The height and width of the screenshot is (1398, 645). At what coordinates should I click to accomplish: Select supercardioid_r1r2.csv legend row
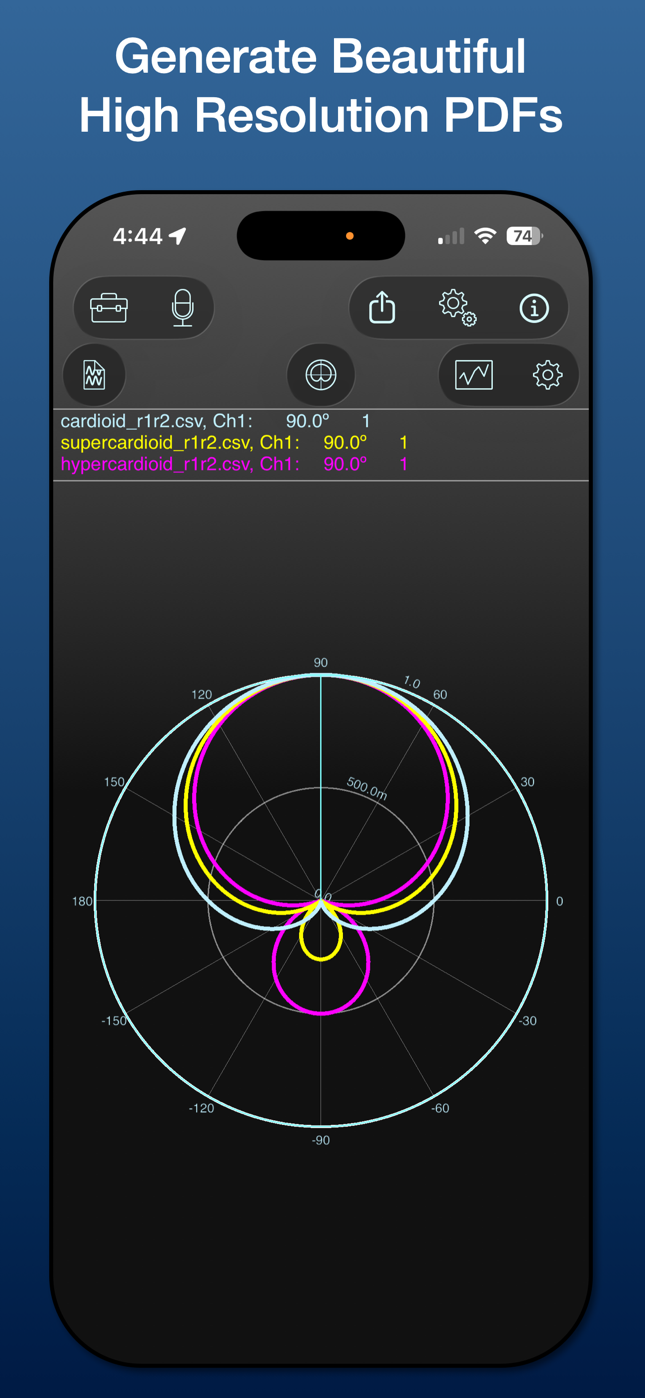(x=234, y=442)
